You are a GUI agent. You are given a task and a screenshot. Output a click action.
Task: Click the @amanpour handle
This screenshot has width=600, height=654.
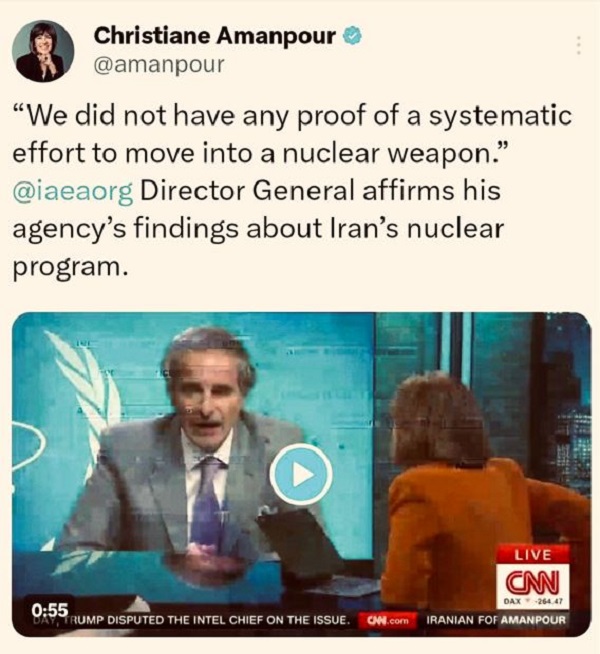[159, 65]
